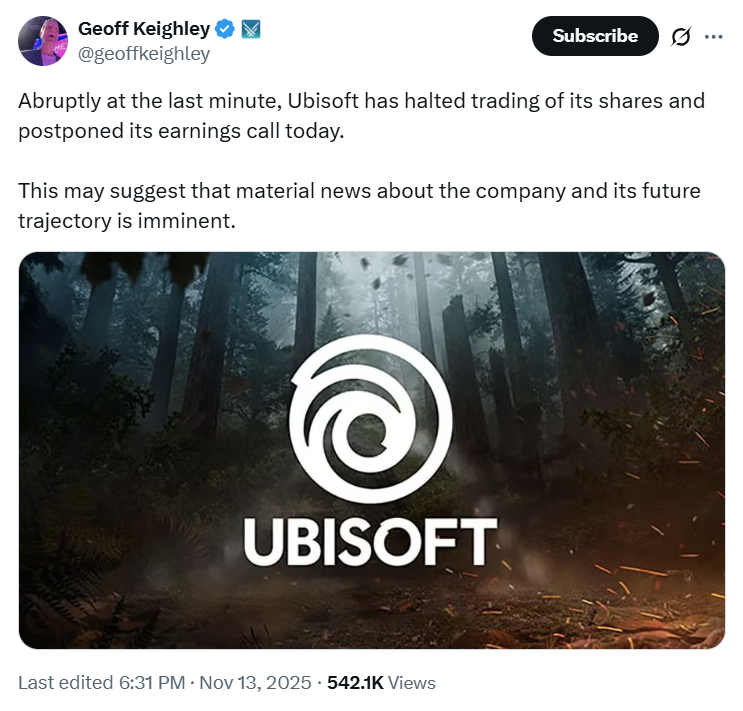
Task: Click the affiliation badge beside the verified check
Action: pos(252,29)
